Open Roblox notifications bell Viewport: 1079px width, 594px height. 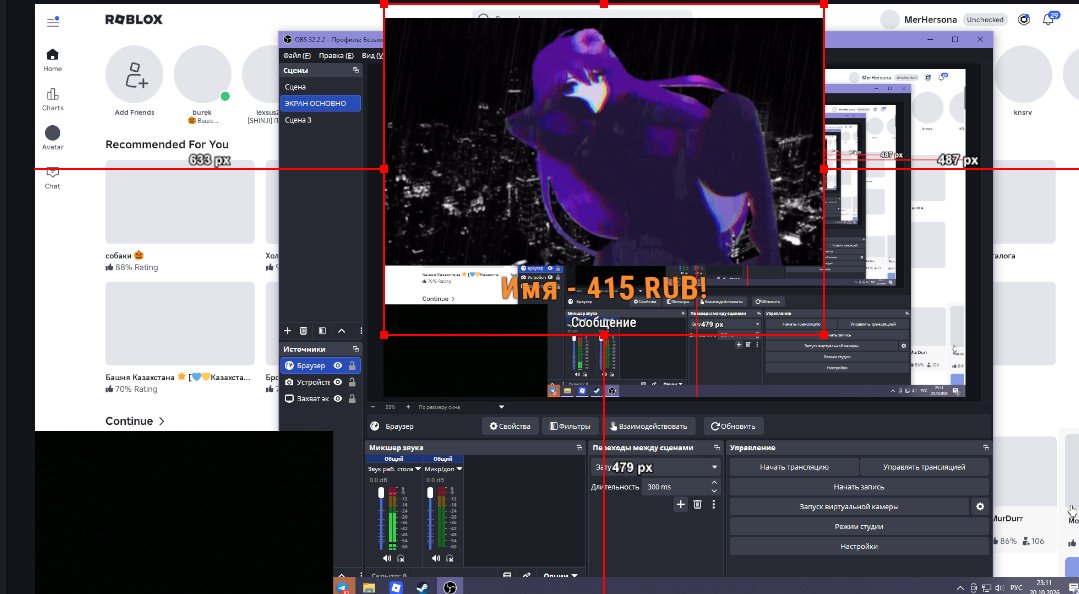click(x=1048, y=19)
